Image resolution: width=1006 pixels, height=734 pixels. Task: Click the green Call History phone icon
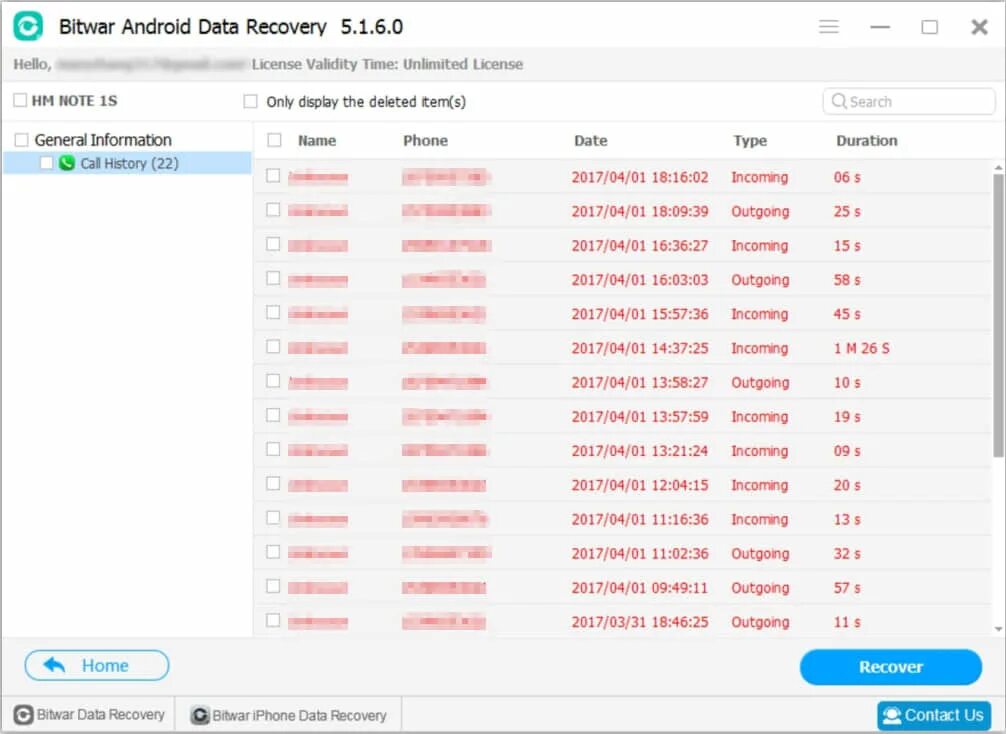67,163
